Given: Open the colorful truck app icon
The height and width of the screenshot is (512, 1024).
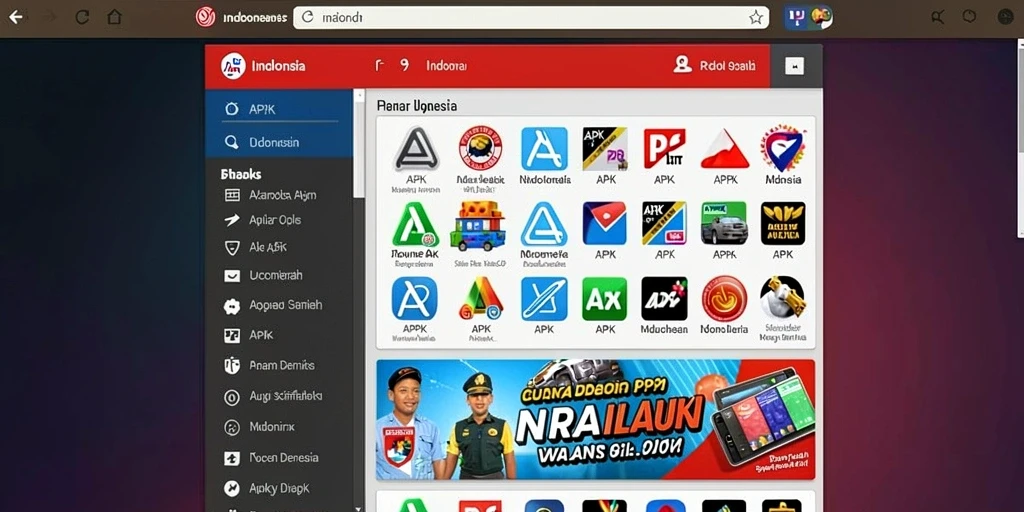Looking at the screenshot, I should [478, 226].
